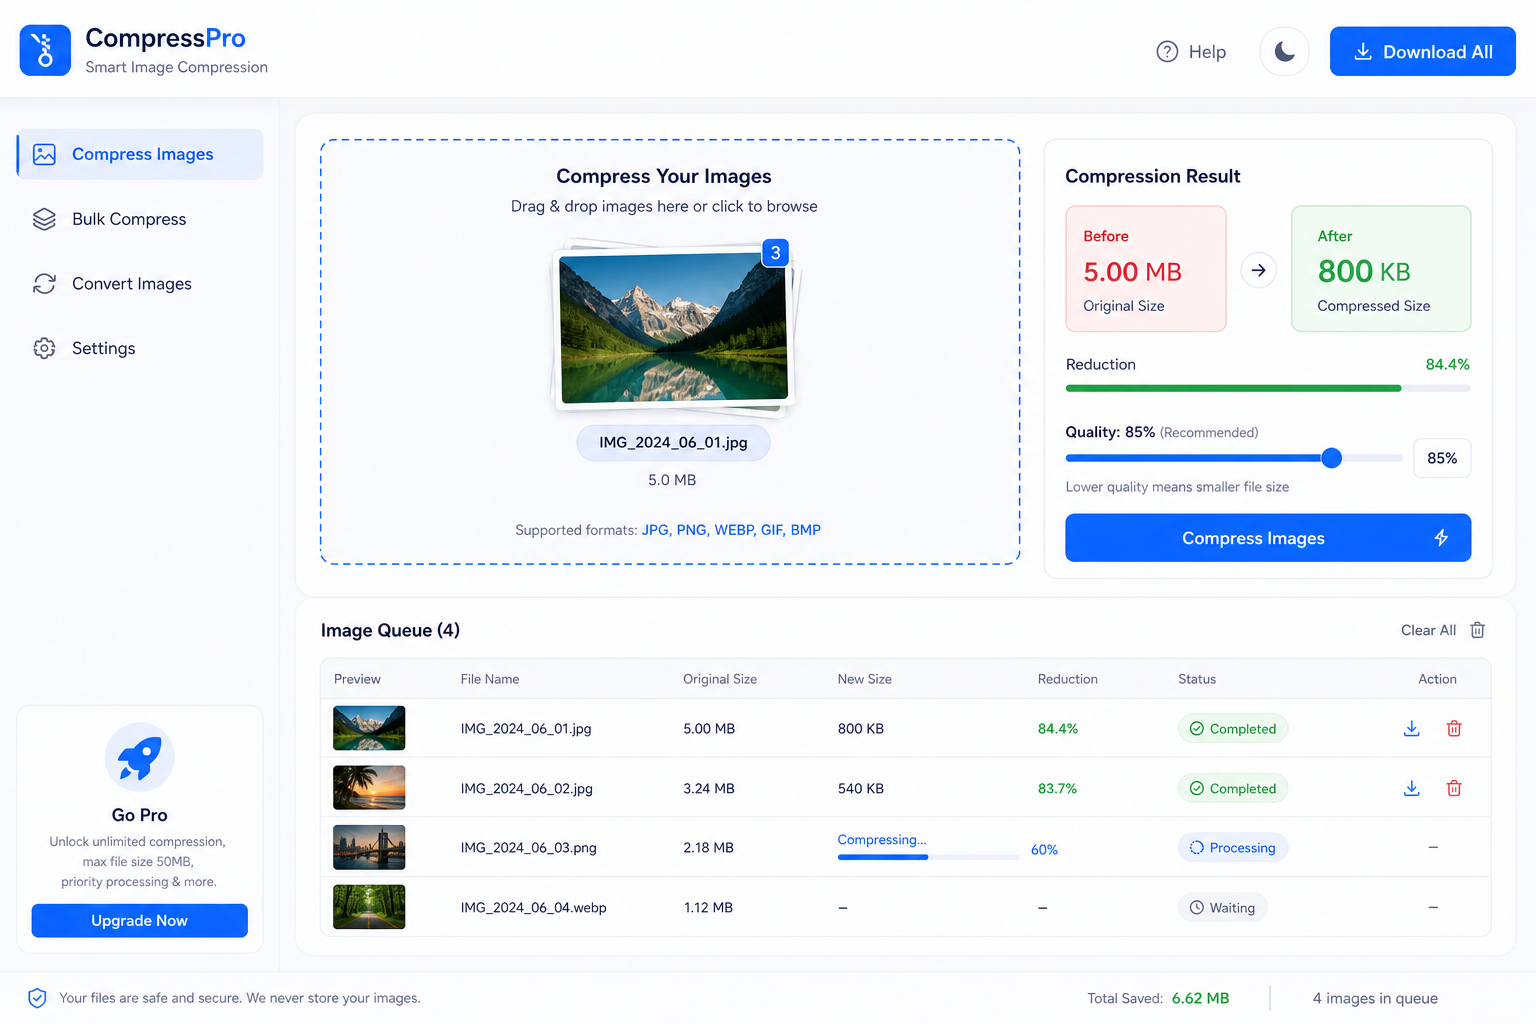Click the 83.7% reduction value in queue
1536x1024 pixels.
pos(1058,789)
